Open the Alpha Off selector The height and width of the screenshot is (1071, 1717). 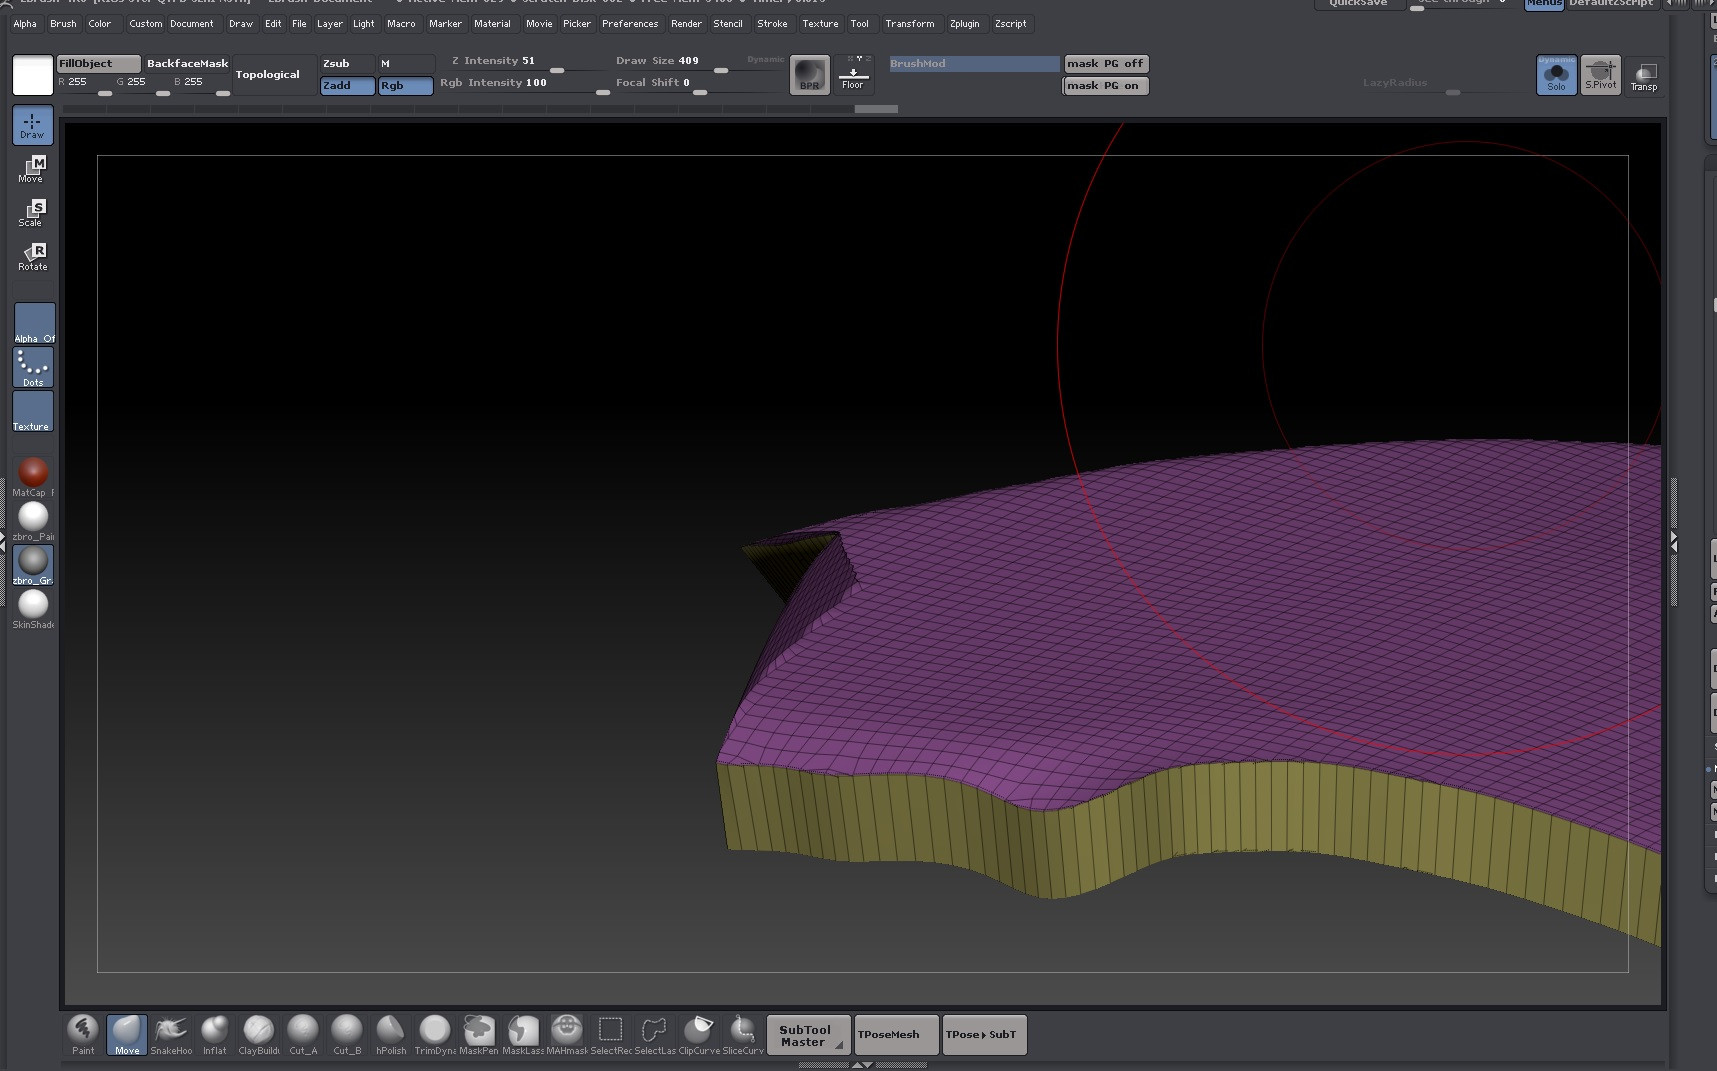33,323
